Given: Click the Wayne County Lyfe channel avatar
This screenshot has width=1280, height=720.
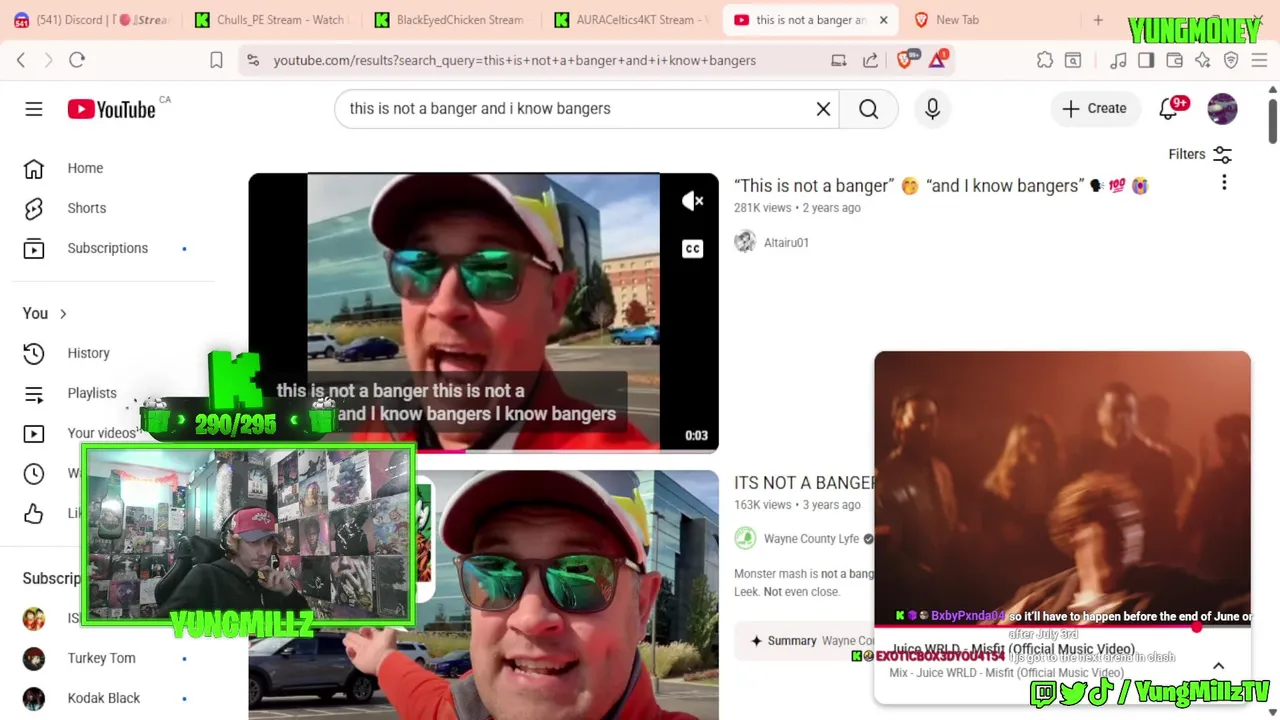Looking at the screenshot, I should tap(745, 538).
